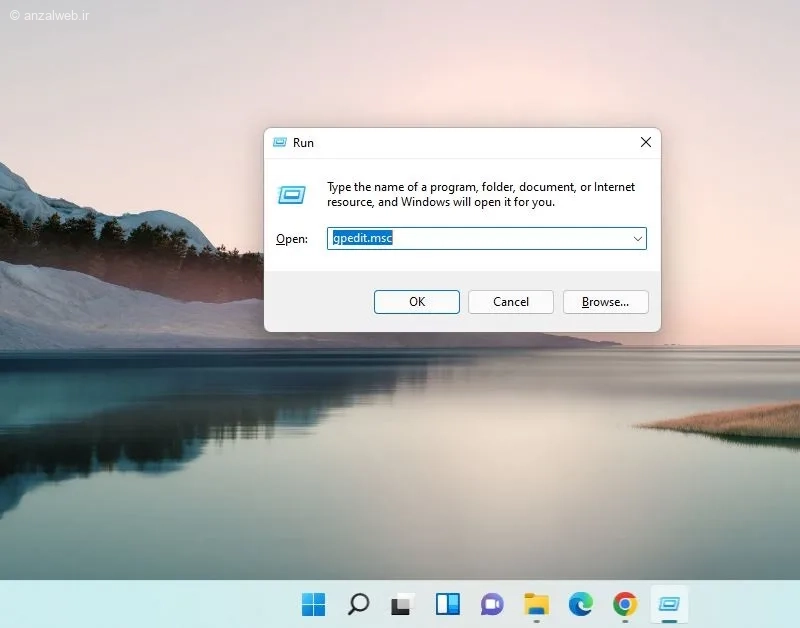This screenshot has width=800, height=628.
Task: Click large Run icon beside description
Action: (x=291, y=195)
